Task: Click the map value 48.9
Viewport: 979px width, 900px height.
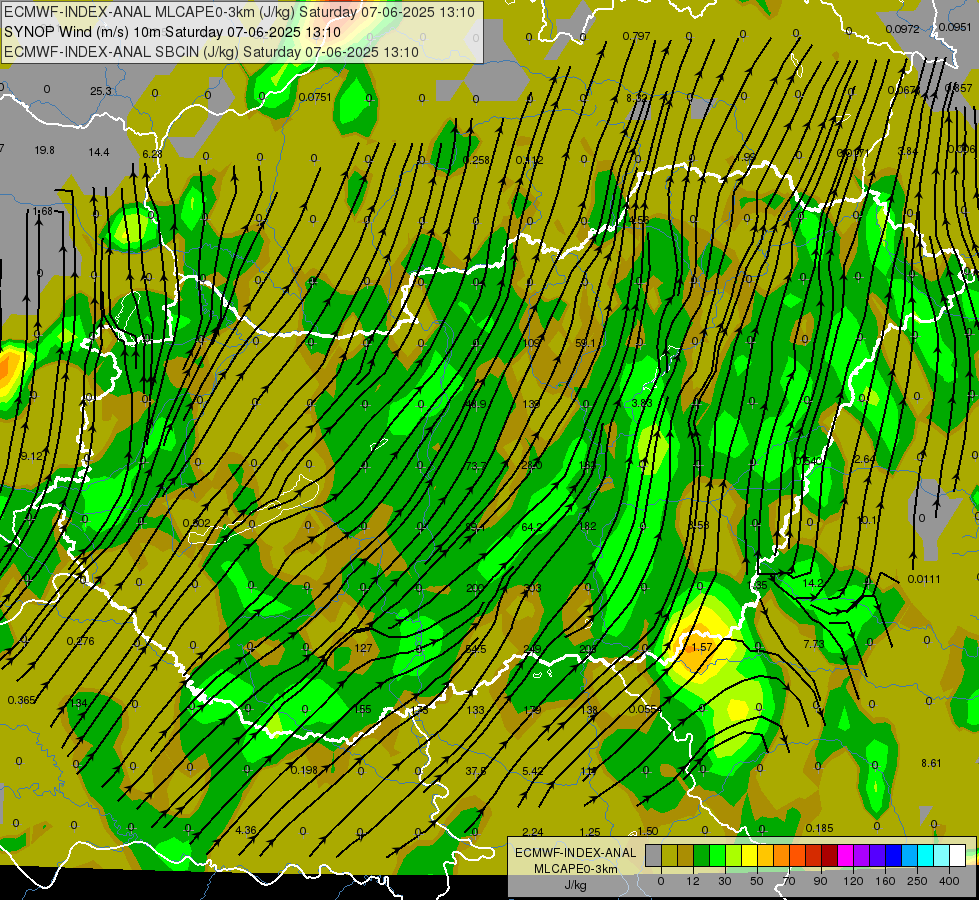Action: (x=475, y=404)
